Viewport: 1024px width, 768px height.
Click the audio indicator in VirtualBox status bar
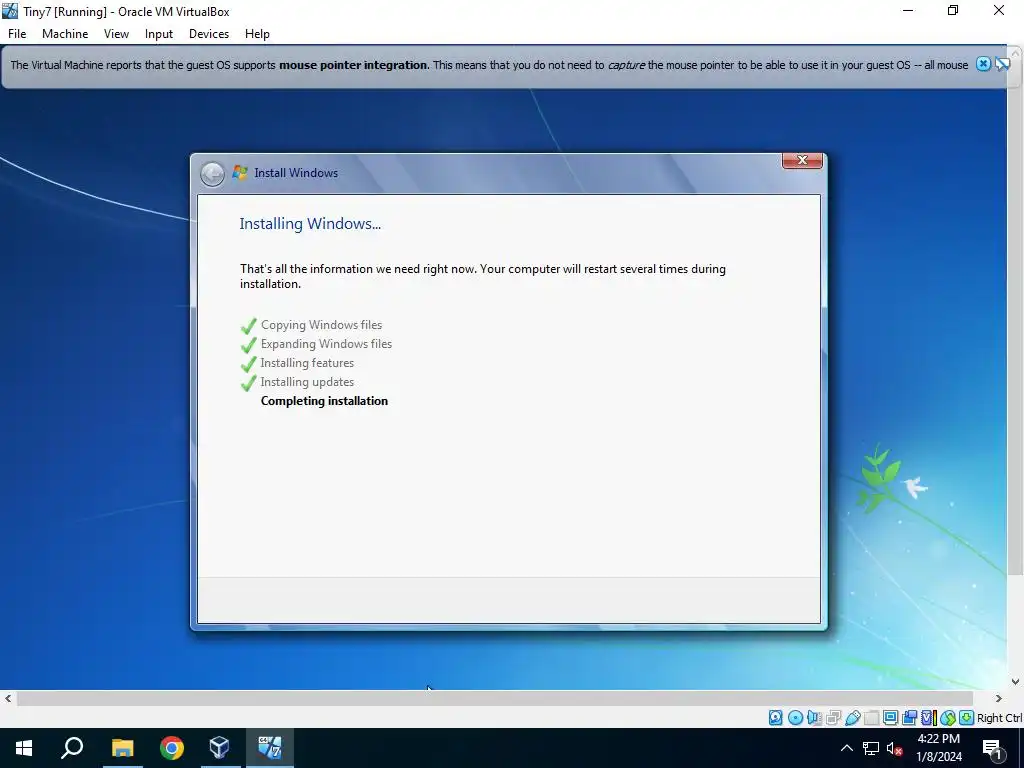(814, 718)
